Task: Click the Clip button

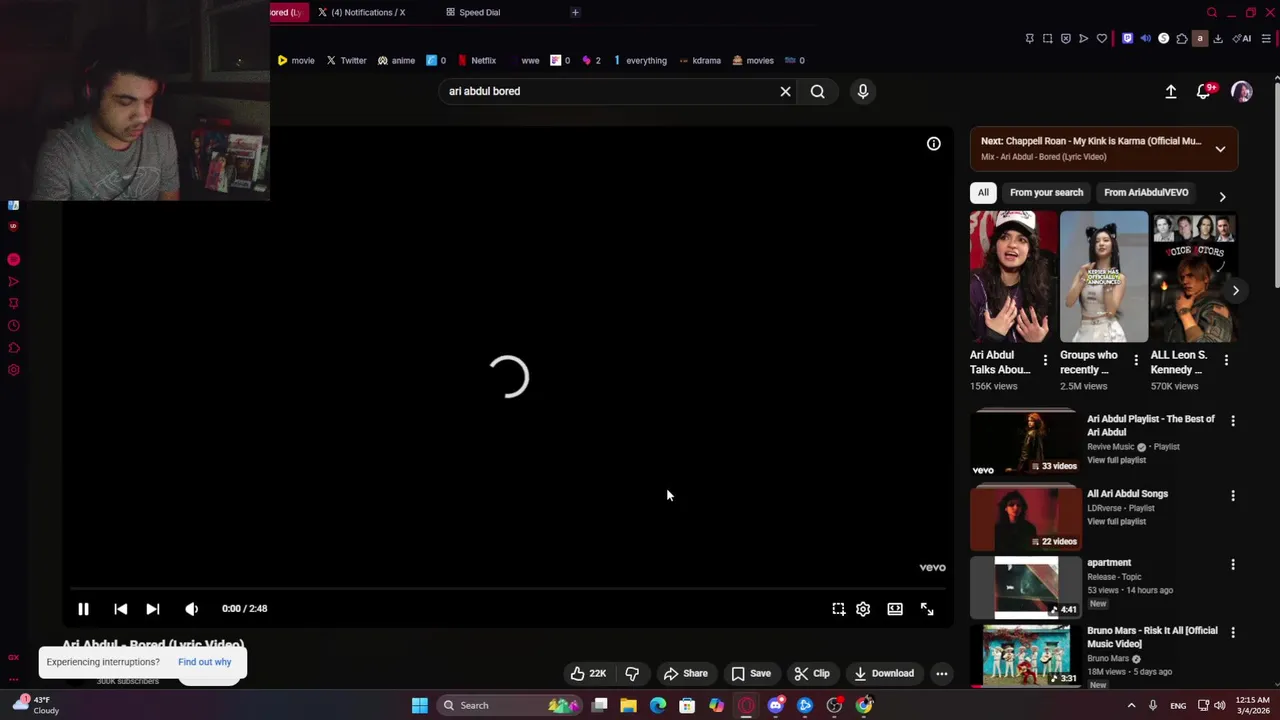Action: tap(812, 673)
